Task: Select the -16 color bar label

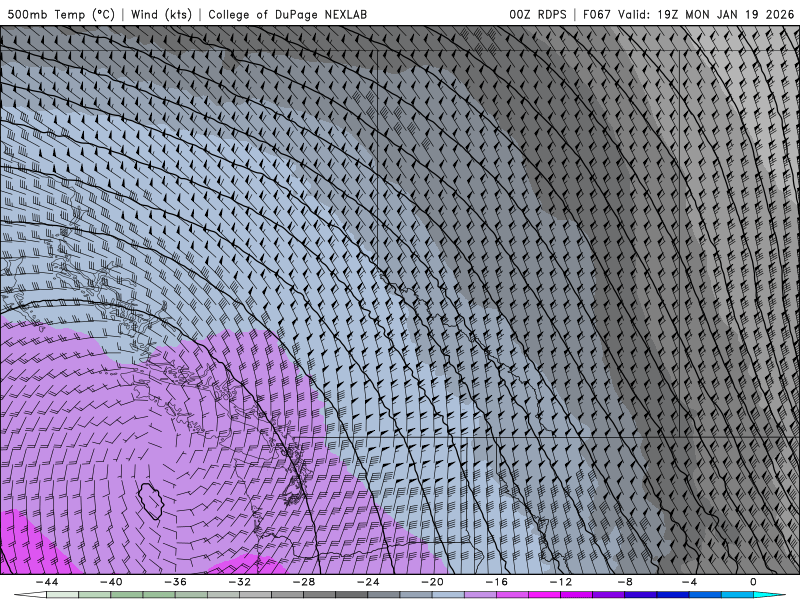Action: pyautogui.click(x=496, y=582)
